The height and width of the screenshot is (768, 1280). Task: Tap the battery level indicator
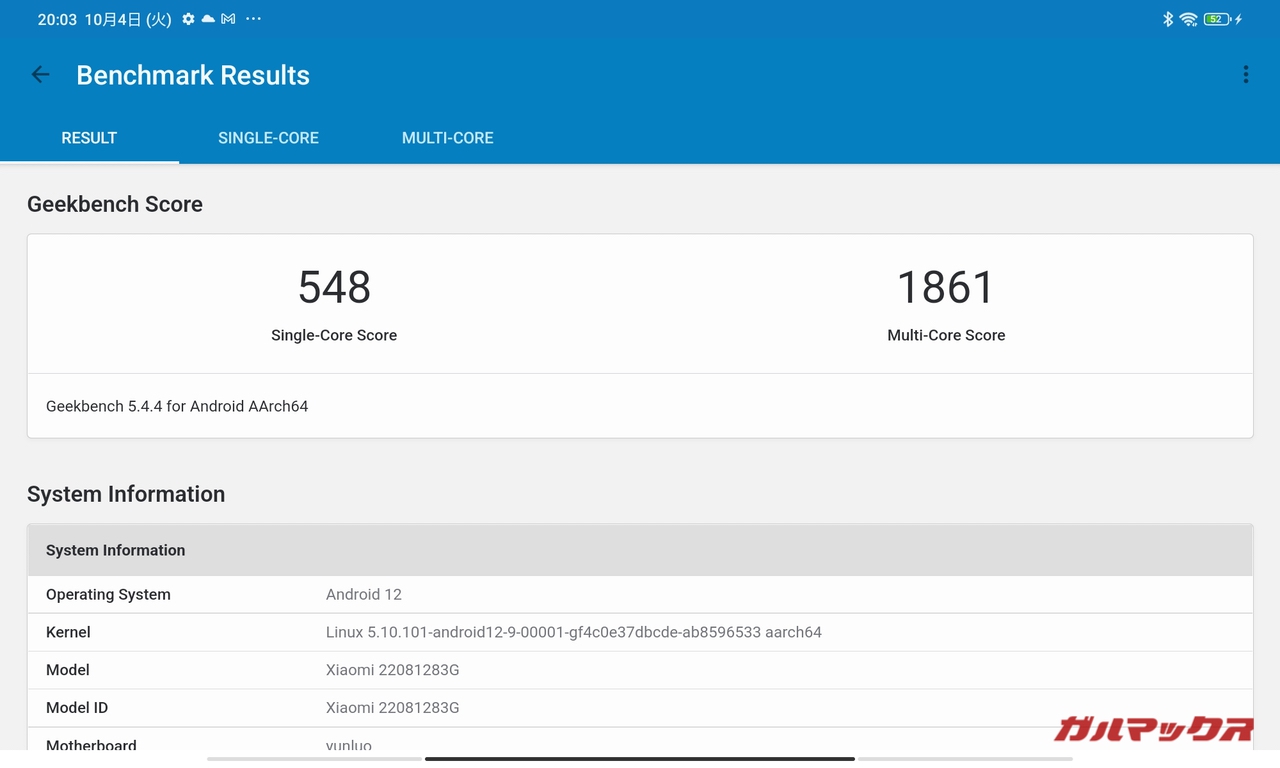1217,19
